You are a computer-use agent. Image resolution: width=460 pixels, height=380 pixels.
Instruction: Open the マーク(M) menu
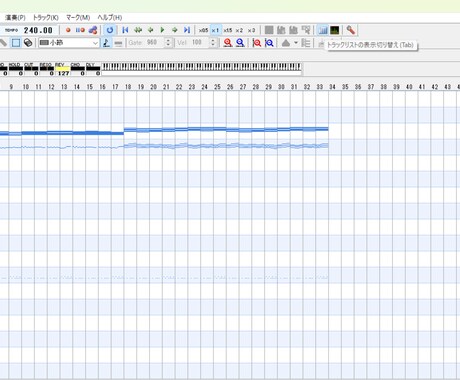coord(78,17)
